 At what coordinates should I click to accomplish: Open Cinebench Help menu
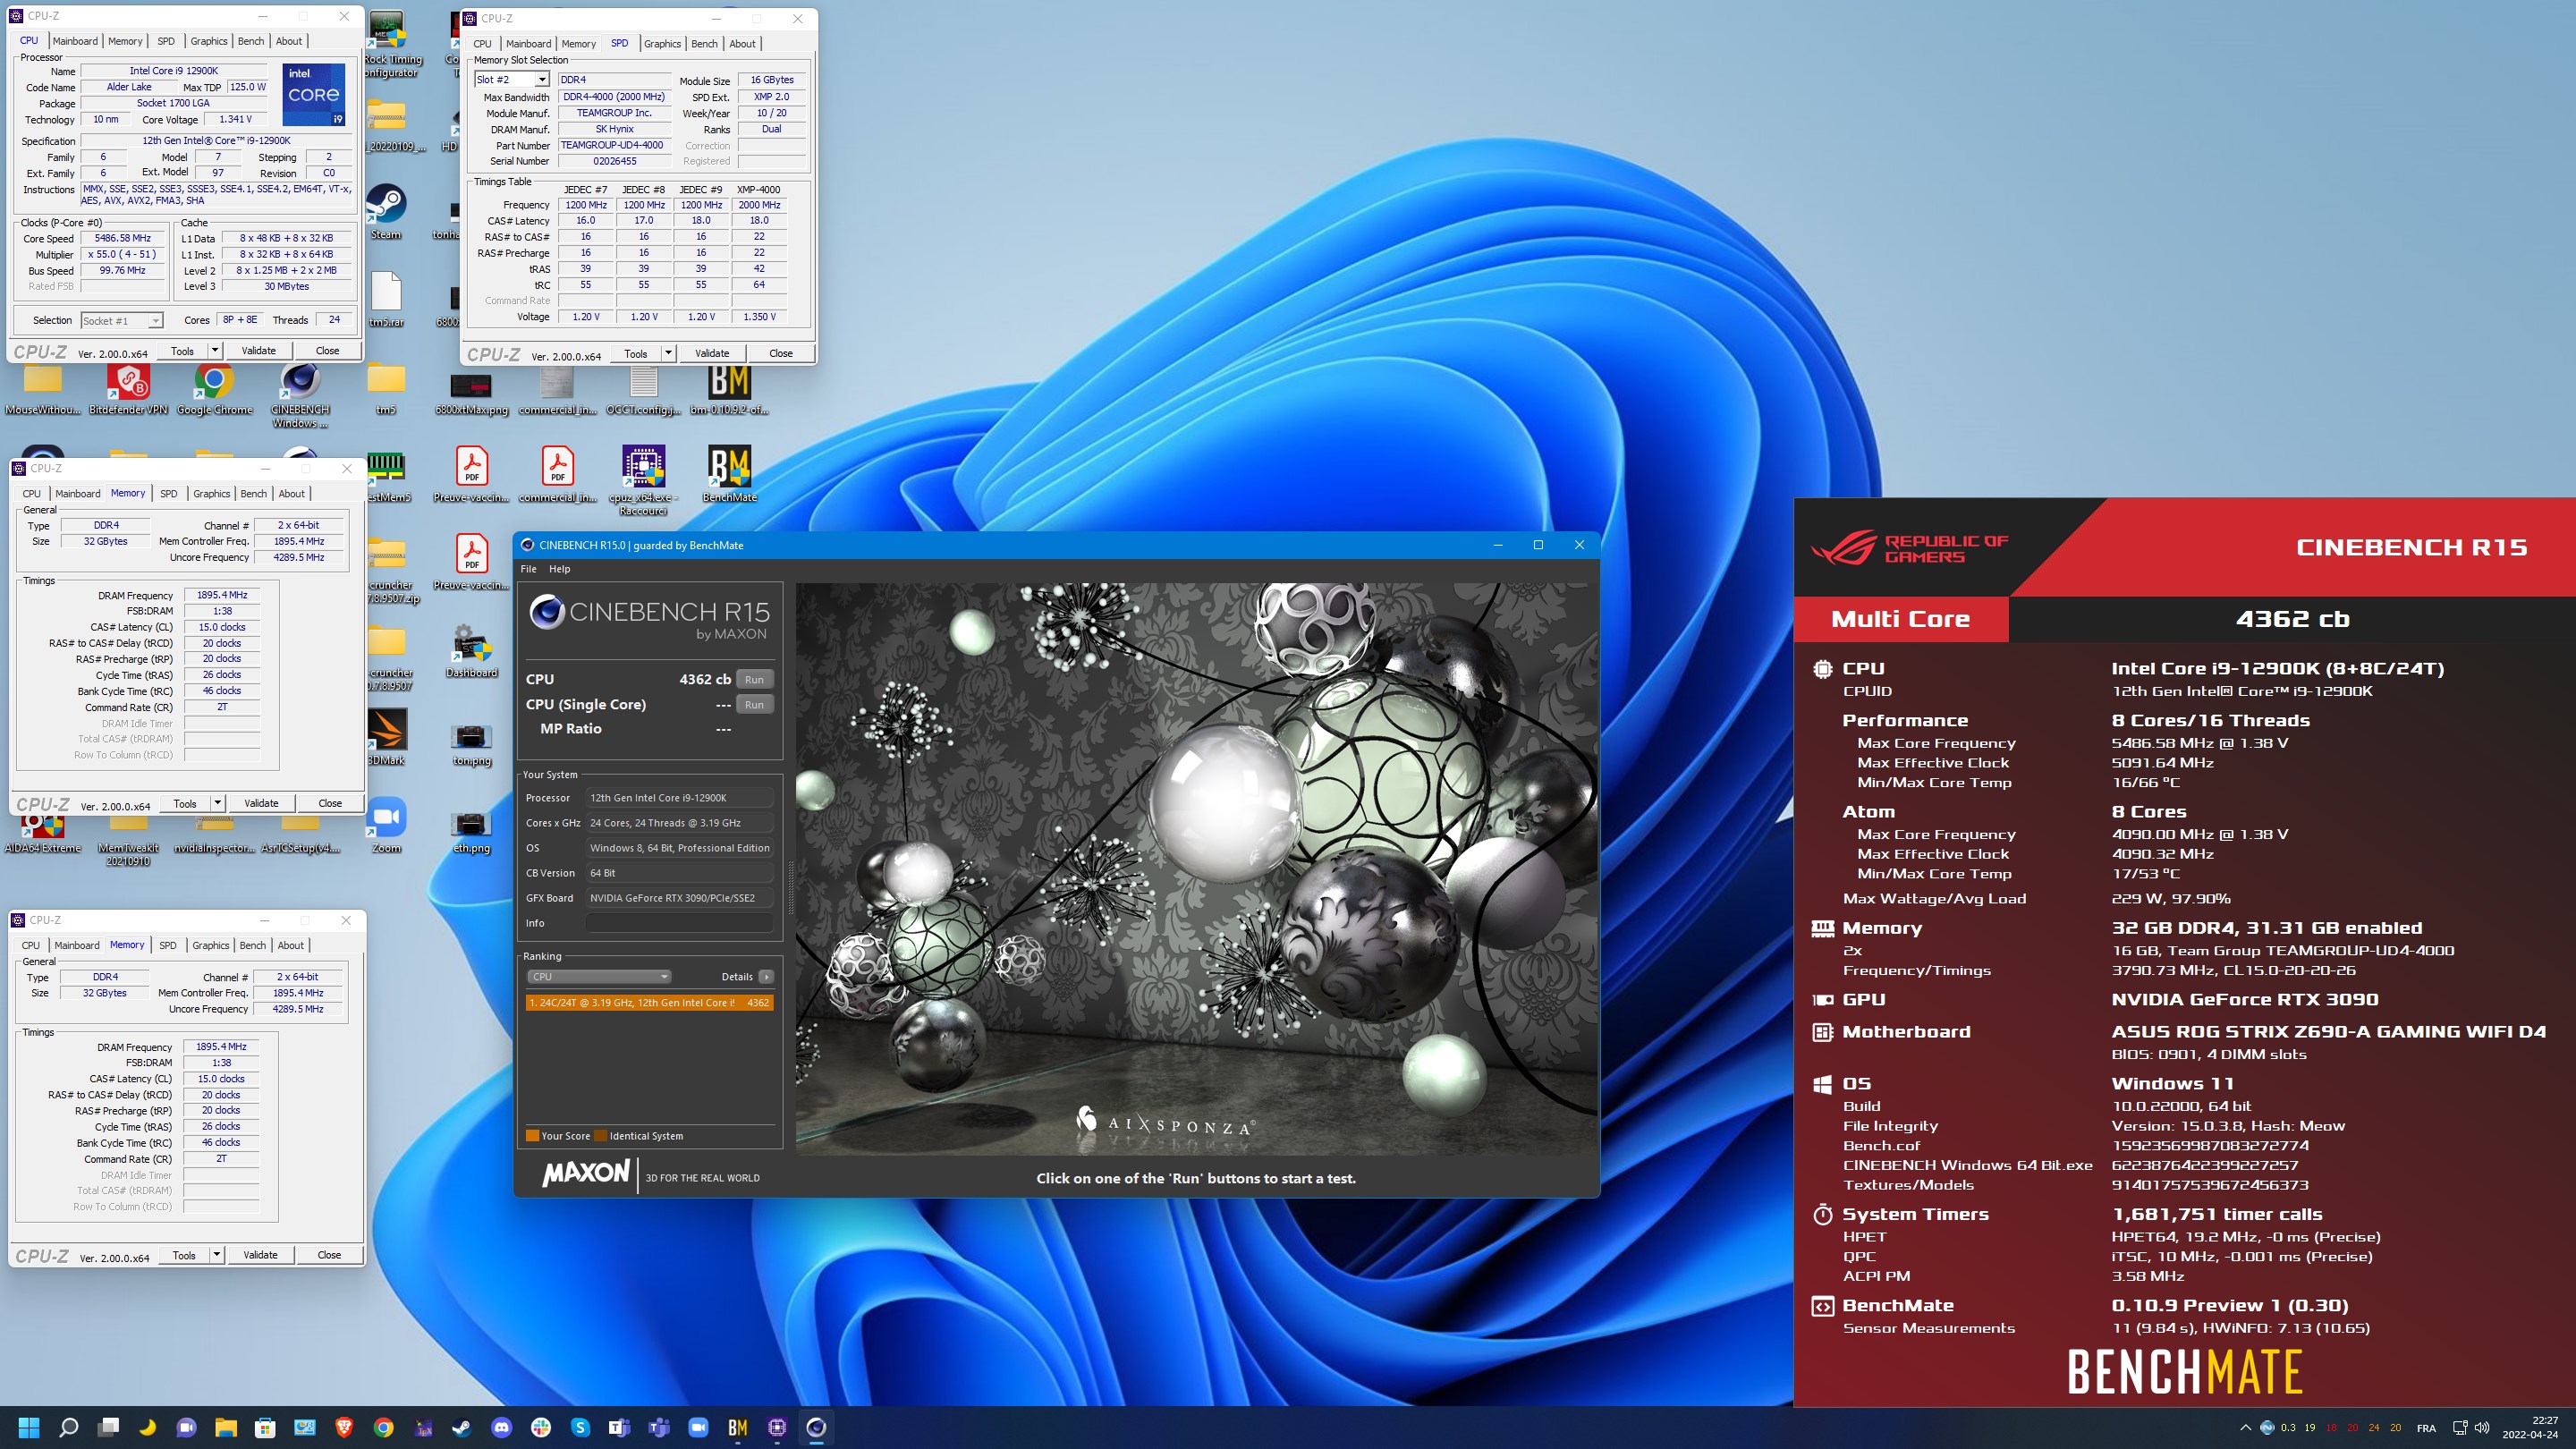(x=559, y=569)
